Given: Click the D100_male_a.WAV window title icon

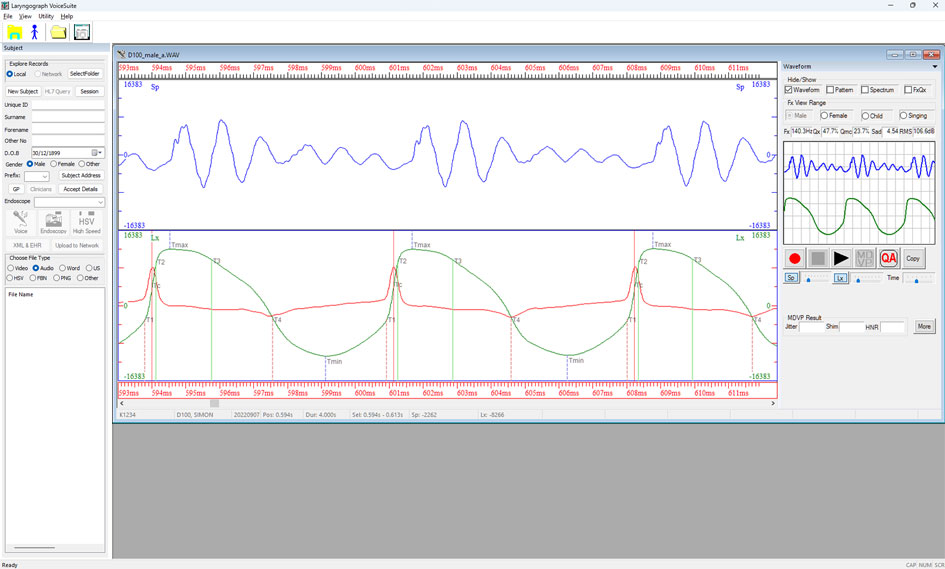Looking at the screenshot, I should pos(122,54).
